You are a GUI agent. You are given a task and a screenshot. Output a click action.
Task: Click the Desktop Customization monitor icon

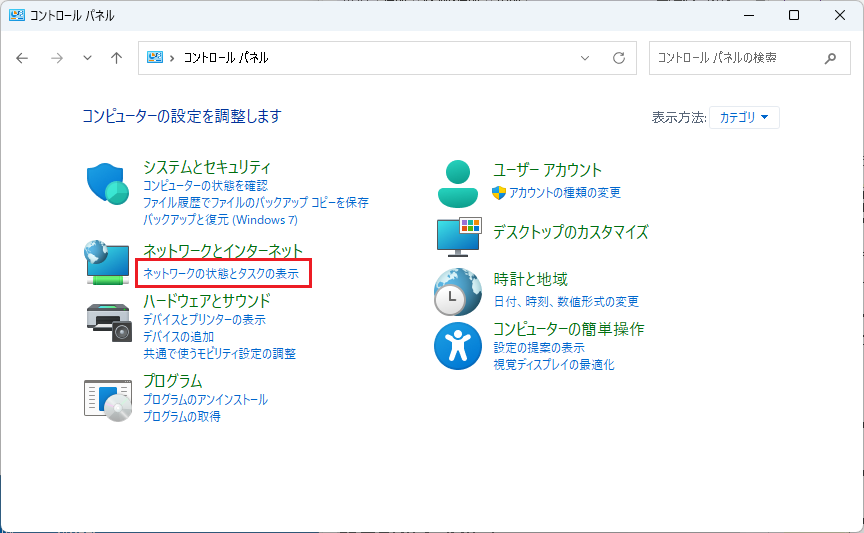click(x=458, y=235)
